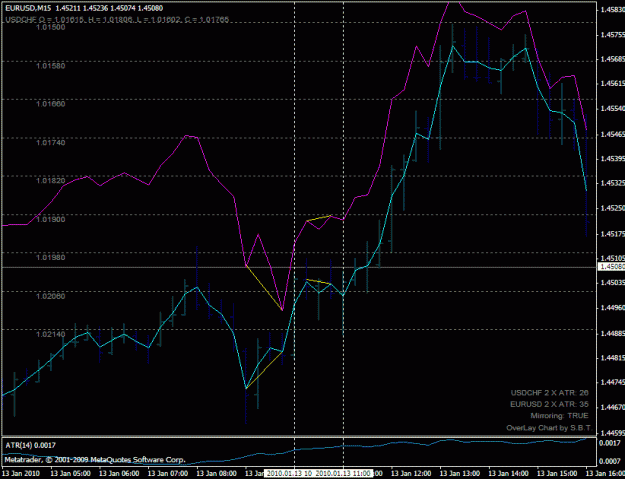625x479 pixels.
Task: Click the 1.4525 level on the right price axis
Action: (x=612, y=208)
